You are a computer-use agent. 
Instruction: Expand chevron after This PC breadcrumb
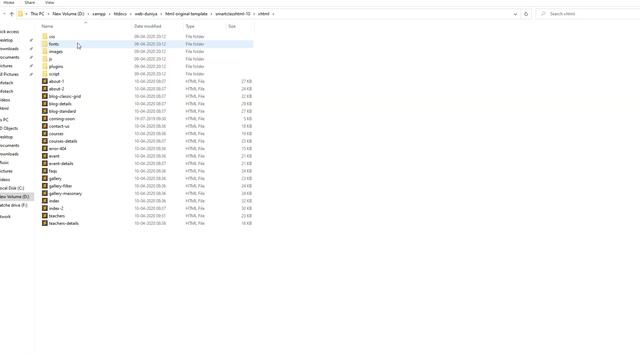[x=48, y=14]
